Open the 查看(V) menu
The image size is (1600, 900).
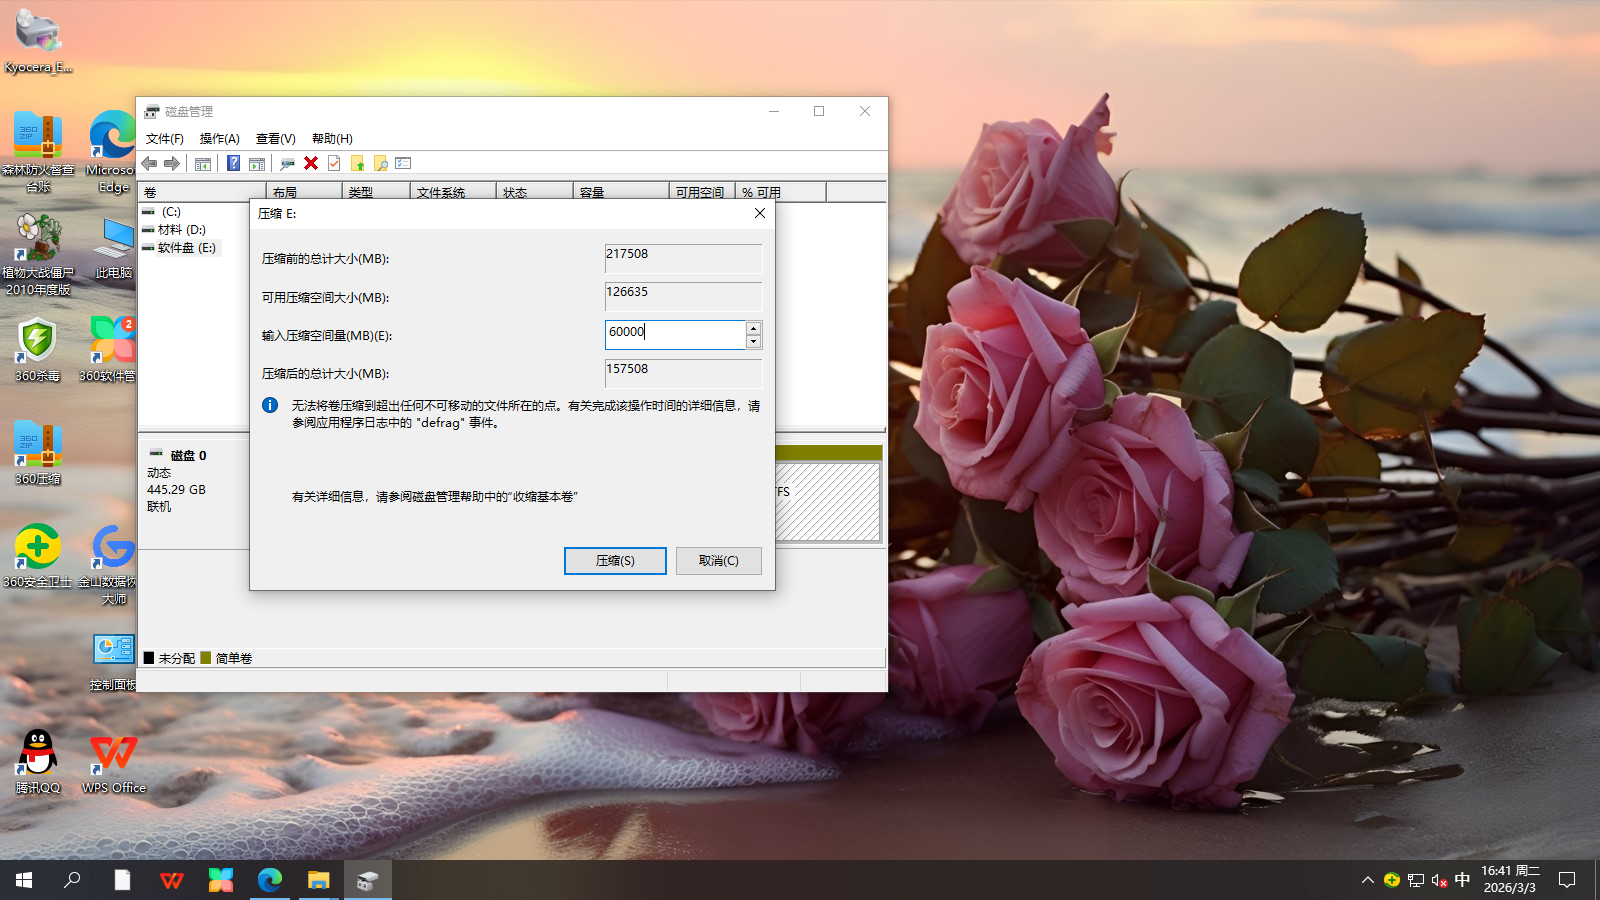(x=275, y=139)
